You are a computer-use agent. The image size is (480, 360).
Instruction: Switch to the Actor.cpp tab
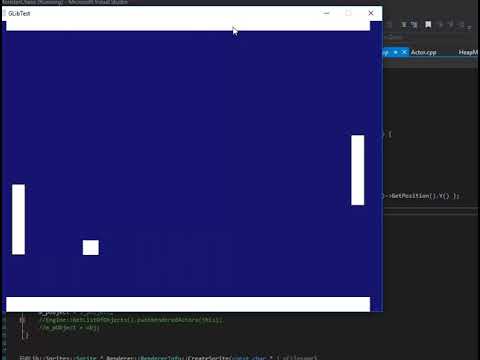pos(423,52)
